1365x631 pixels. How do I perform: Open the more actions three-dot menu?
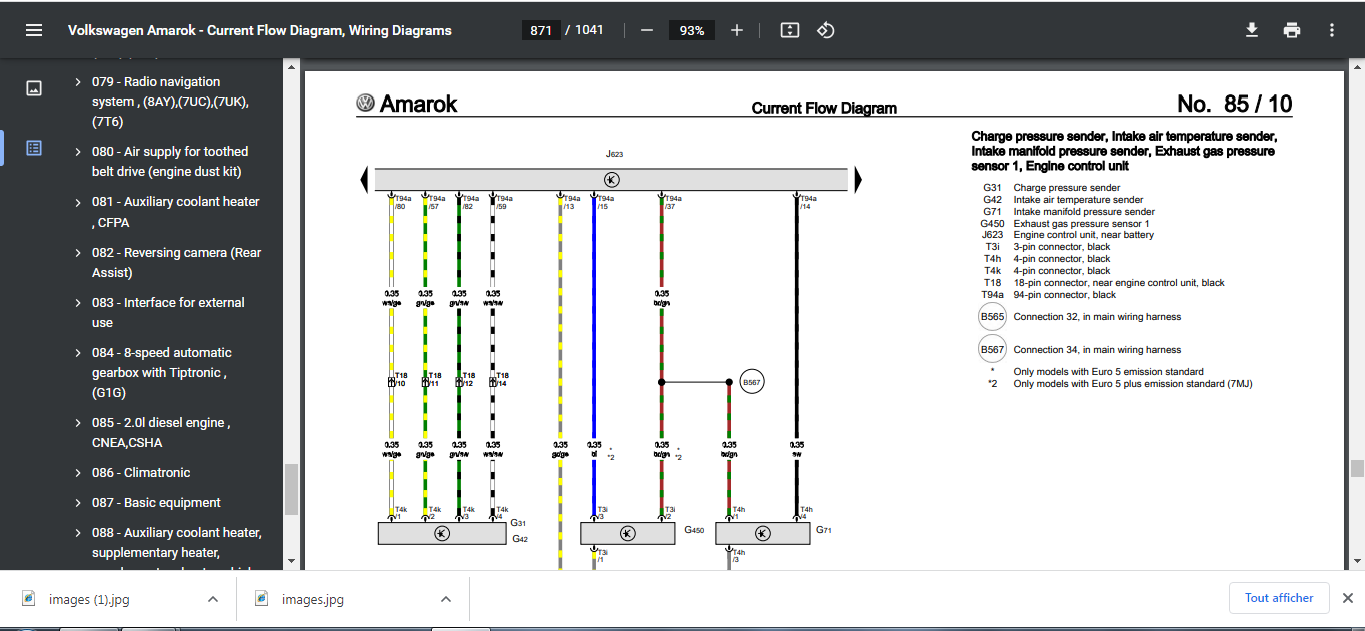click(1332, 30)
